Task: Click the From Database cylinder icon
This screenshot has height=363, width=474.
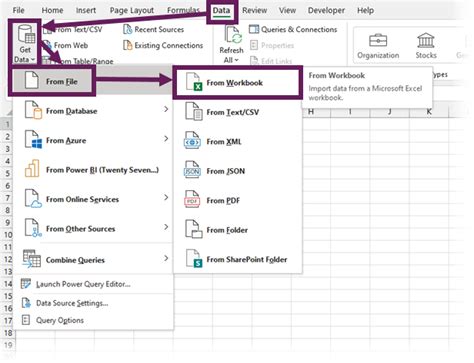Action: (x=33, y=111)
